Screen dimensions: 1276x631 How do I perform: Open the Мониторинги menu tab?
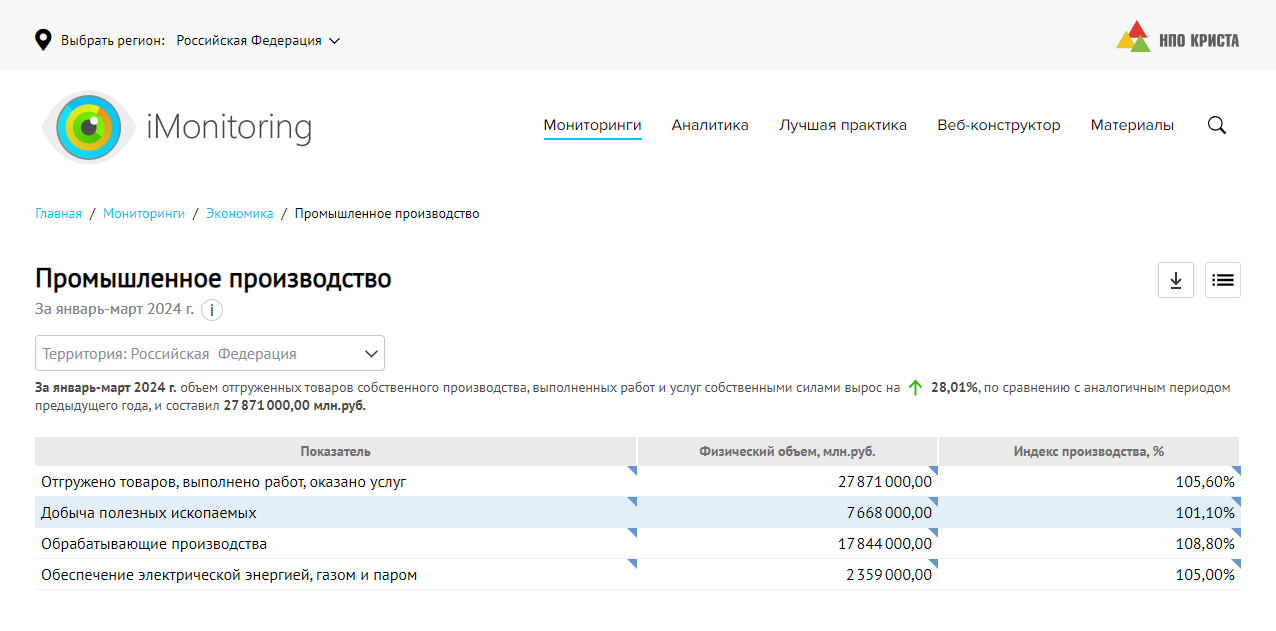[592, 125]
